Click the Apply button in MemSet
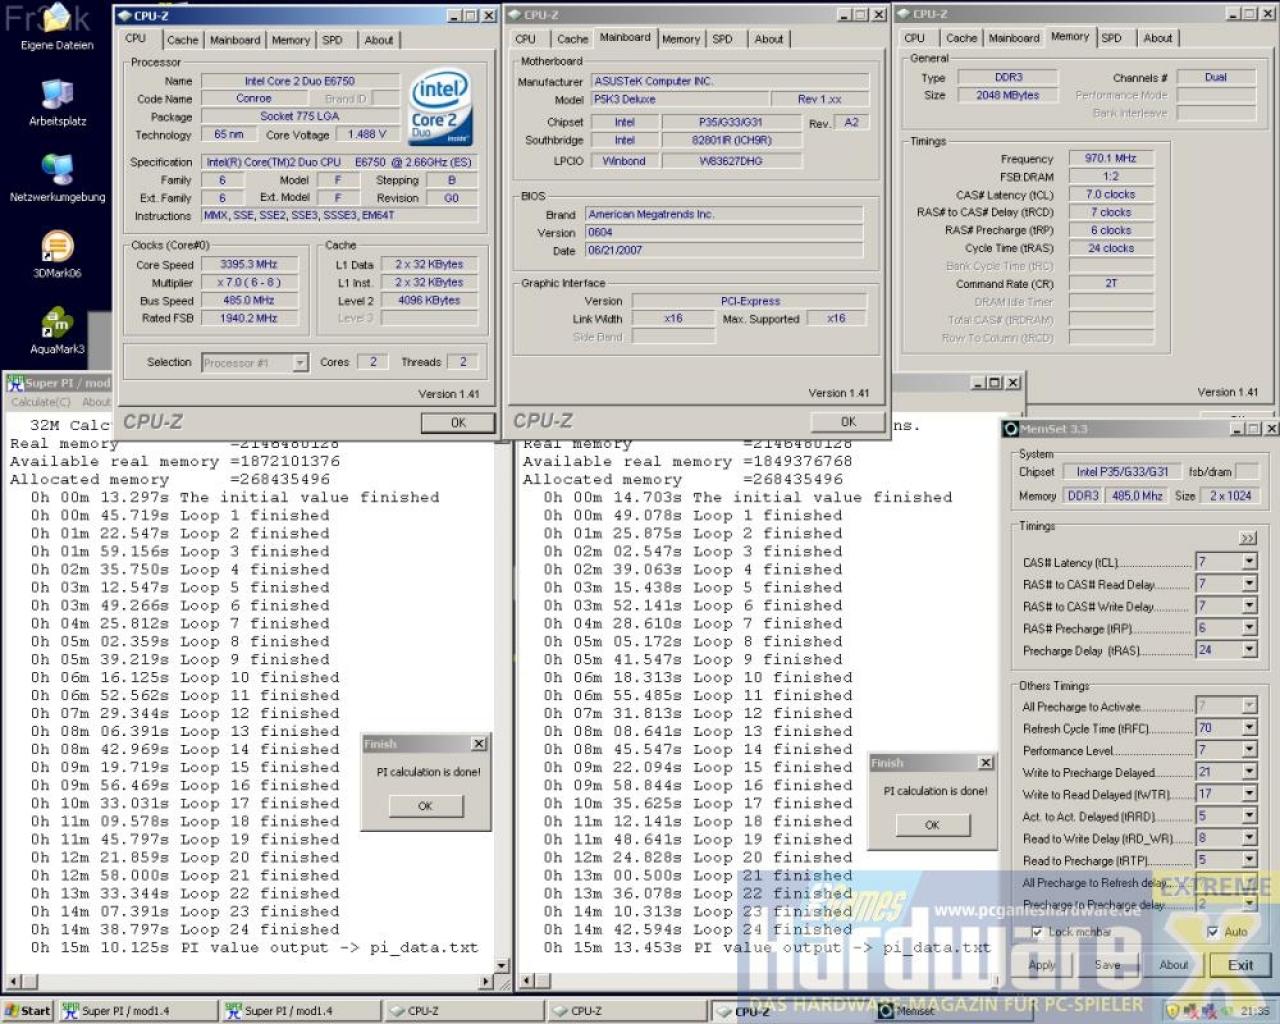 [1042, 965]
